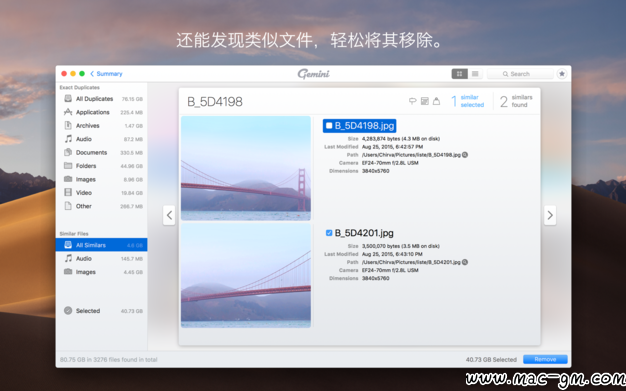Click the pin icon next to B_5D4198 title
Viewport: 626px width, 391px height.
[412, 101]
